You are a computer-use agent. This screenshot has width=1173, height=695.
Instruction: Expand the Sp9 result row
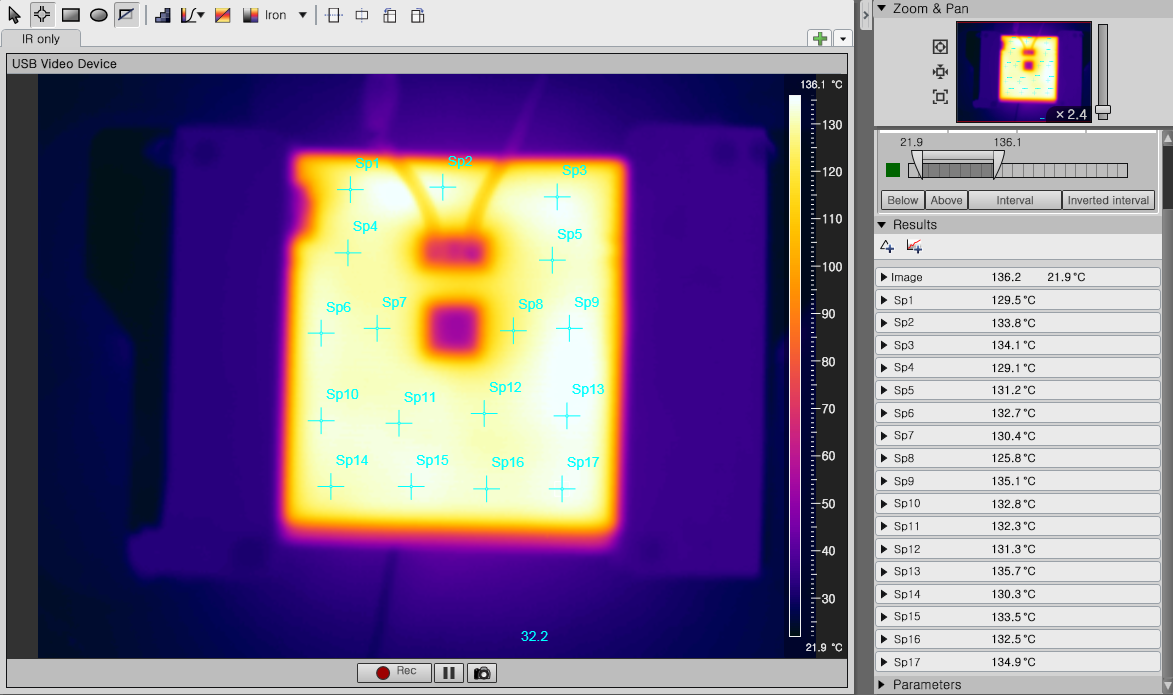click(x=884, y=481)
